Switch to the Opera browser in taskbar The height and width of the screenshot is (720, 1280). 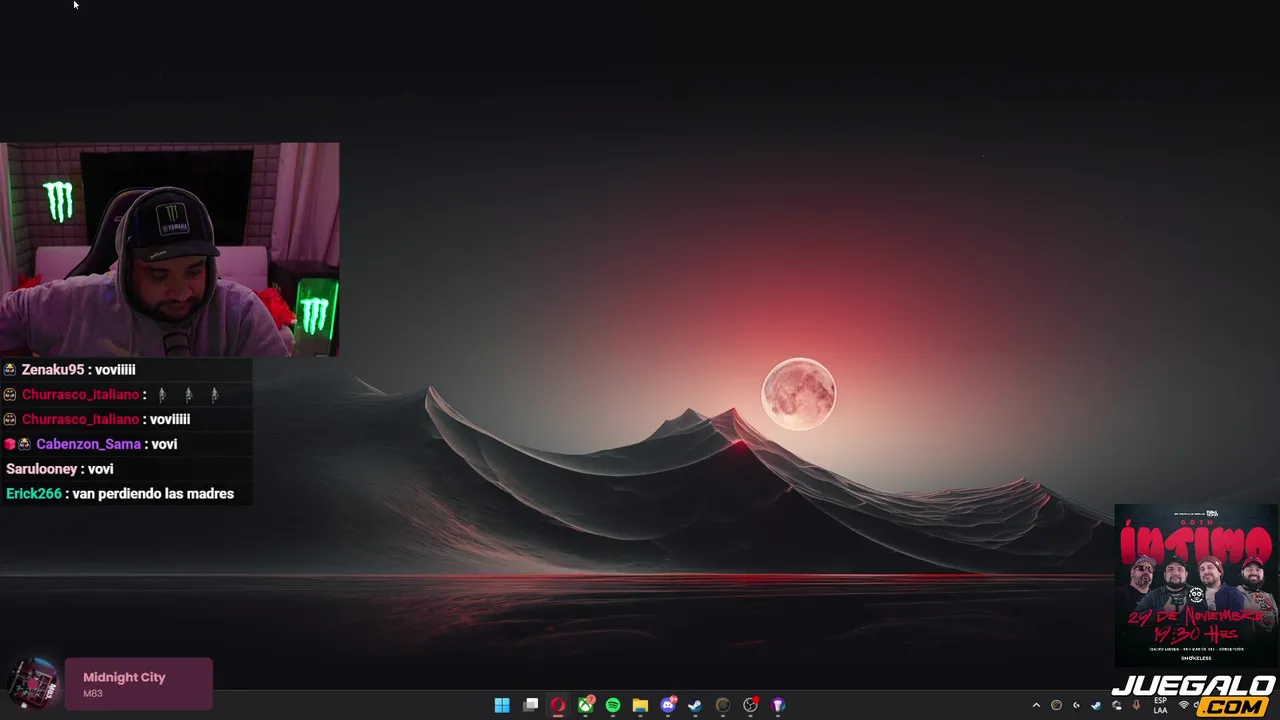557,705
